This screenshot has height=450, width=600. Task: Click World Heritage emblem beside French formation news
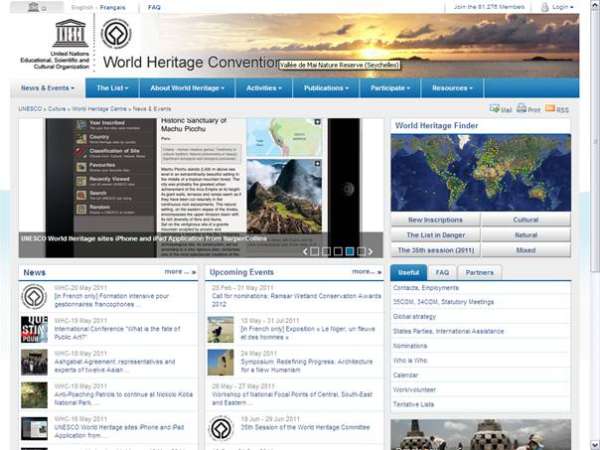34,297
